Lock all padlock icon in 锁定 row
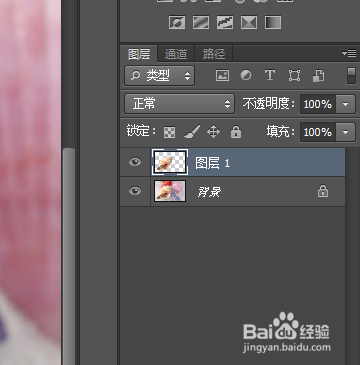The width and height of the screenshot is (360, 365). (236, 132)
